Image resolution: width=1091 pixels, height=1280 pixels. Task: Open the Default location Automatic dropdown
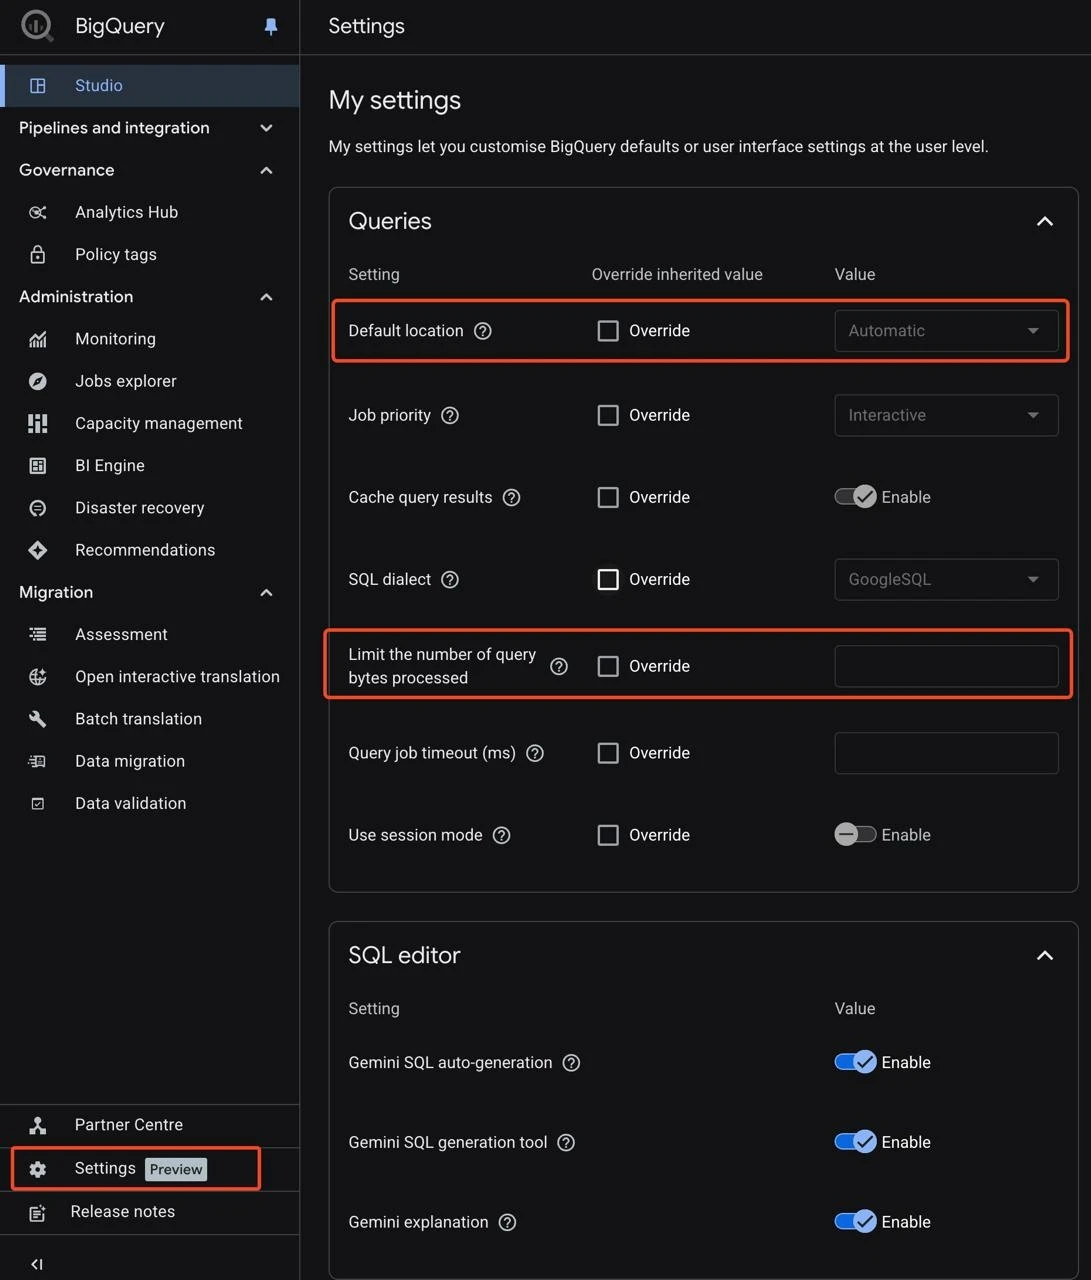946,331
